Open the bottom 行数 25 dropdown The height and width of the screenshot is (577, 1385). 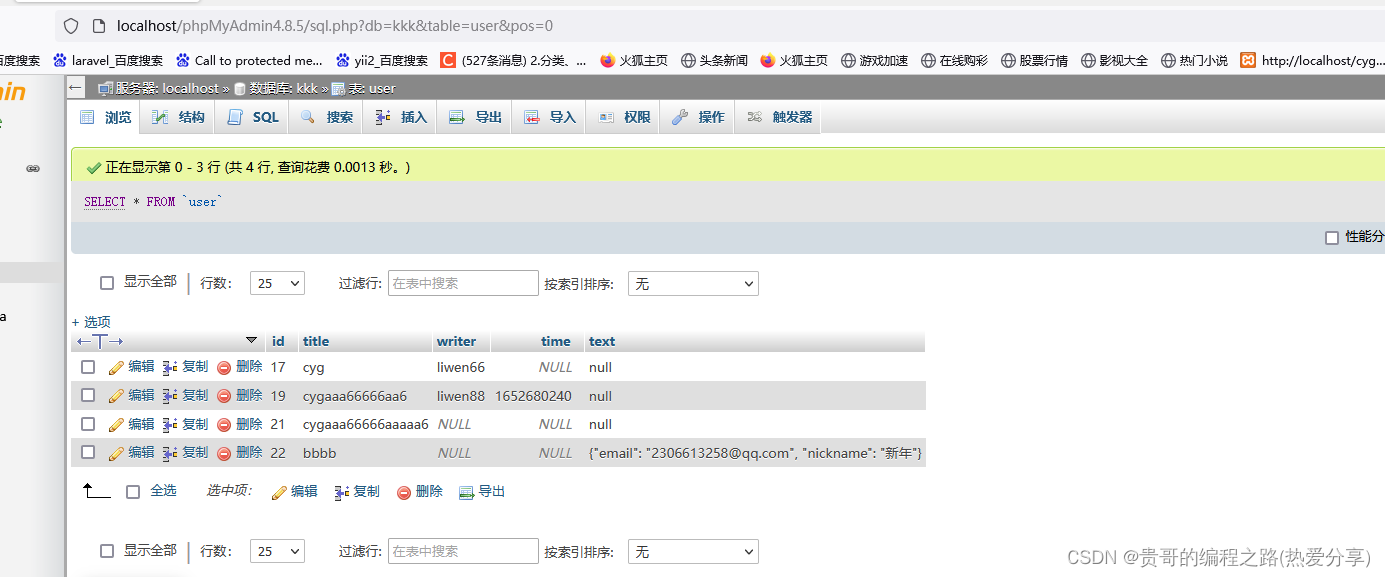pos(277,551)
